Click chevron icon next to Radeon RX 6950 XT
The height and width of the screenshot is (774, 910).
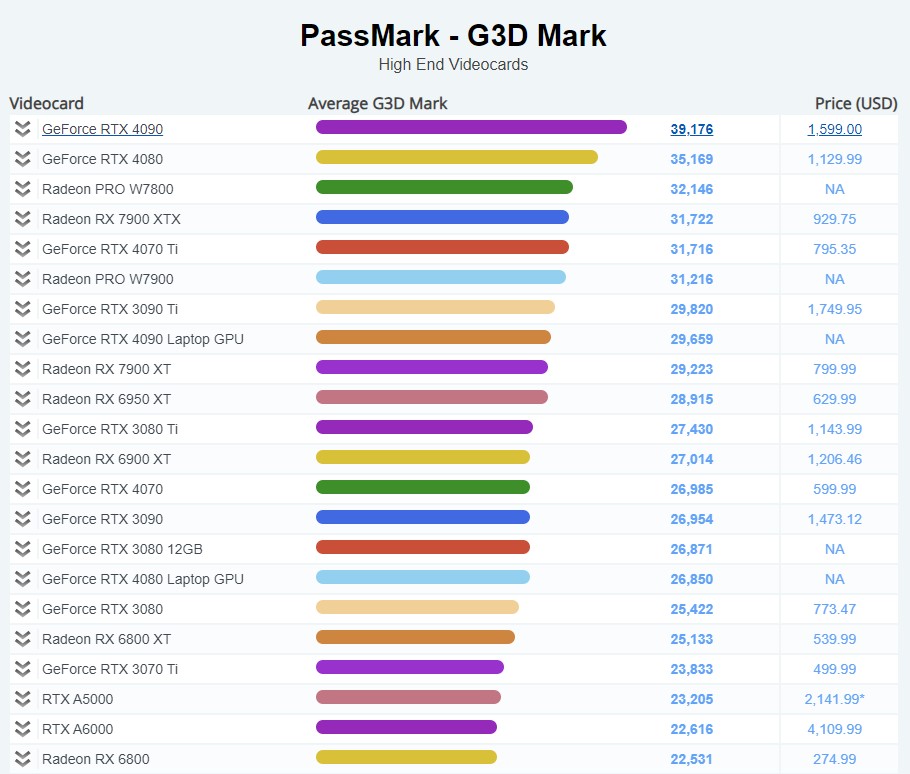click(x=22, y=399)
